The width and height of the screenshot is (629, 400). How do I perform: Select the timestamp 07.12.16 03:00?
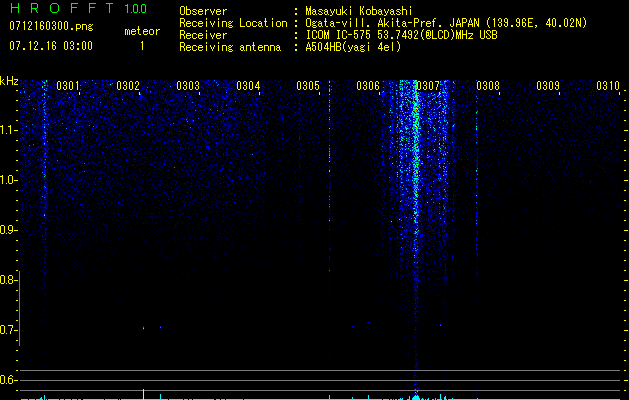click(x=51, y=46)
